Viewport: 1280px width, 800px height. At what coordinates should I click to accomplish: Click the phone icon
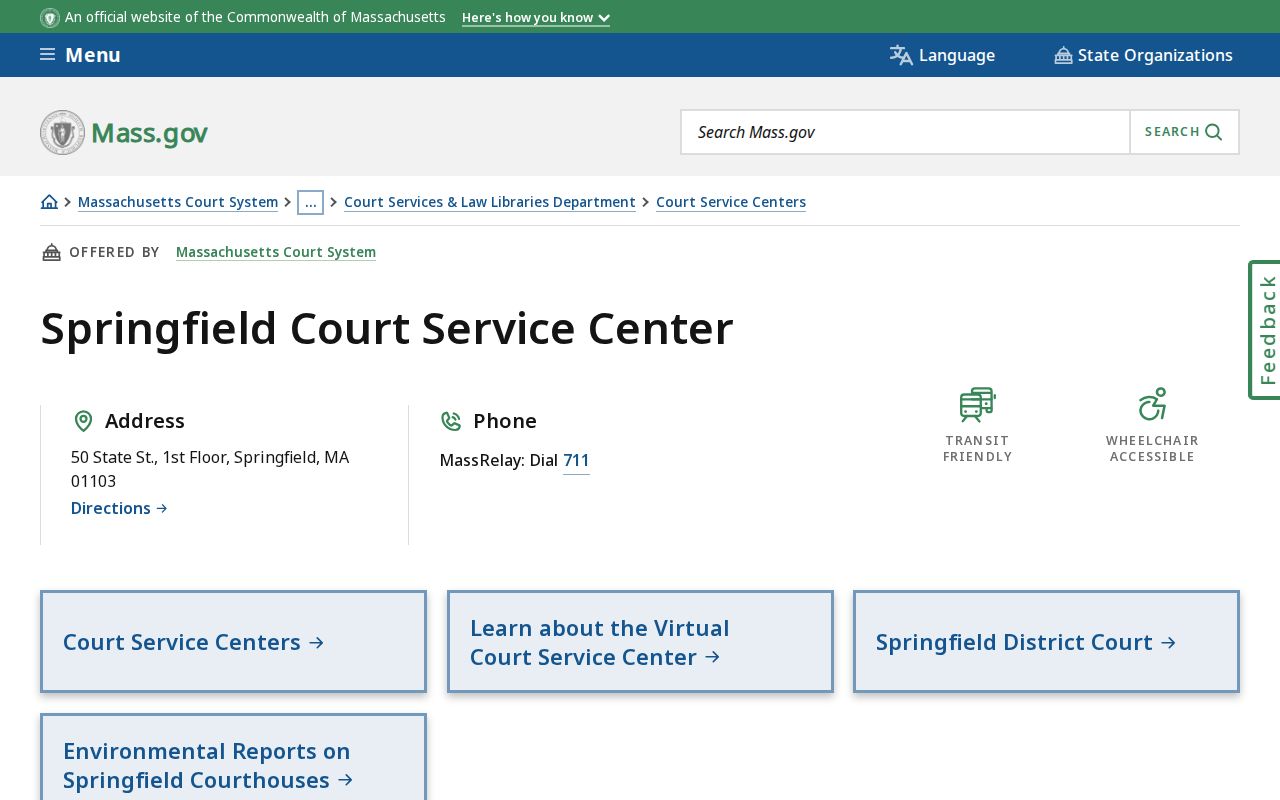click(x=451, y=421)
